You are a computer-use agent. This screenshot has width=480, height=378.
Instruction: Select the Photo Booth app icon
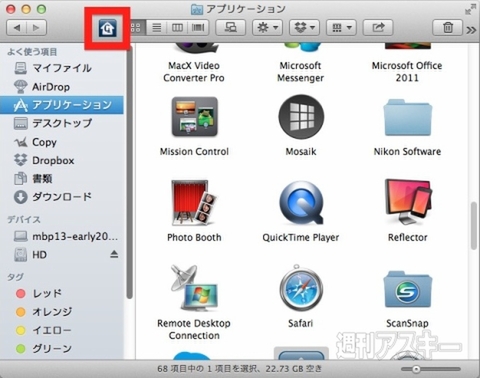[195, 203]
